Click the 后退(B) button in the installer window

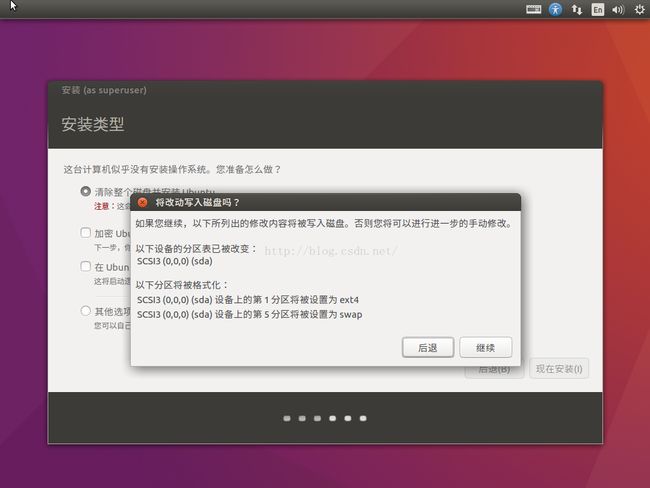tap(494, 370)
